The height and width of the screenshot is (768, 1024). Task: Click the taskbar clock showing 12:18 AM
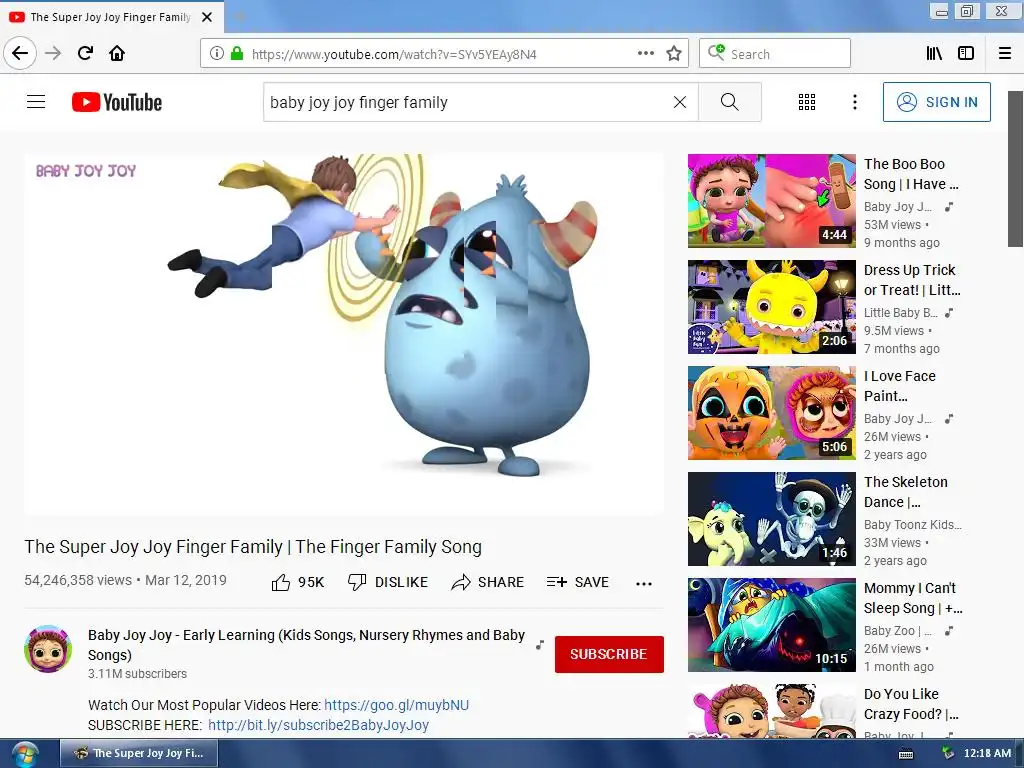click(987, 753)
